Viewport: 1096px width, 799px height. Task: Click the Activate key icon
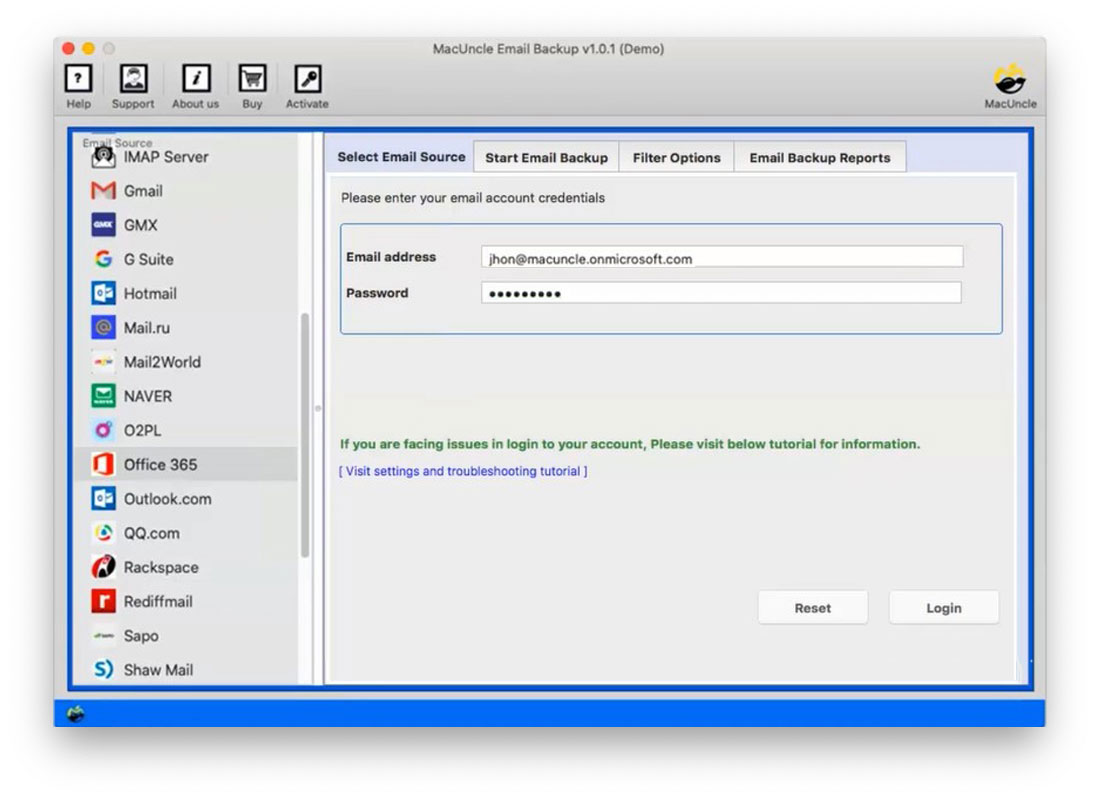tap(307, 80)
